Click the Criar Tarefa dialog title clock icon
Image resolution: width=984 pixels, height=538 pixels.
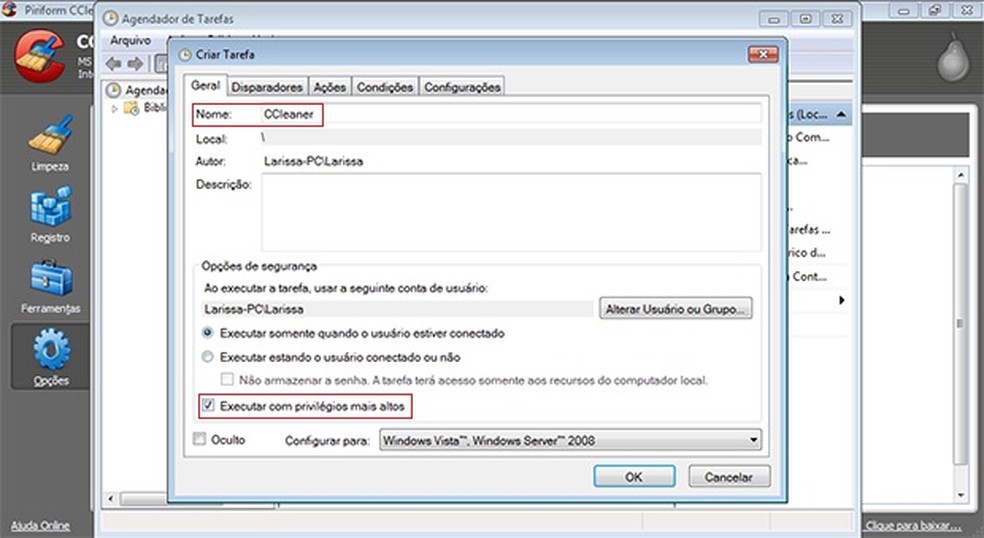pyautogui.click(x=184, y=55)
